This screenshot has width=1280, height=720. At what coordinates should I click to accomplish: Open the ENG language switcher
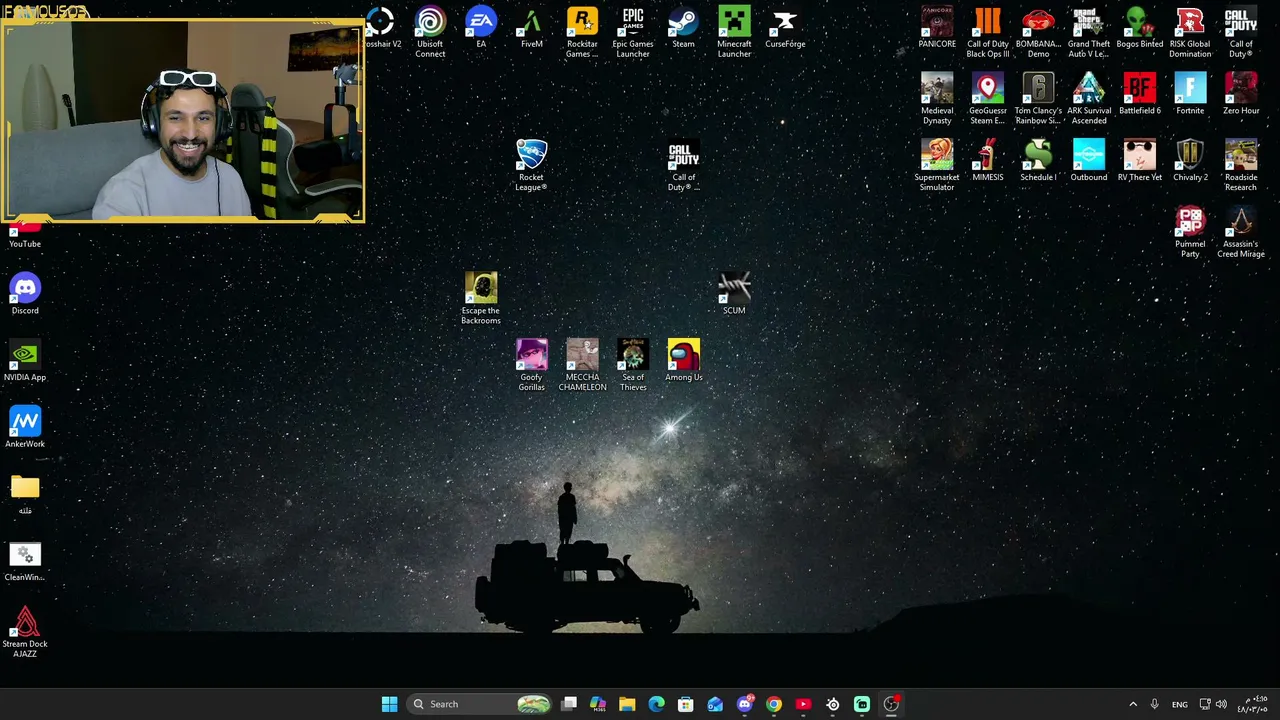pyautogui.click(x=1180, y=704)
